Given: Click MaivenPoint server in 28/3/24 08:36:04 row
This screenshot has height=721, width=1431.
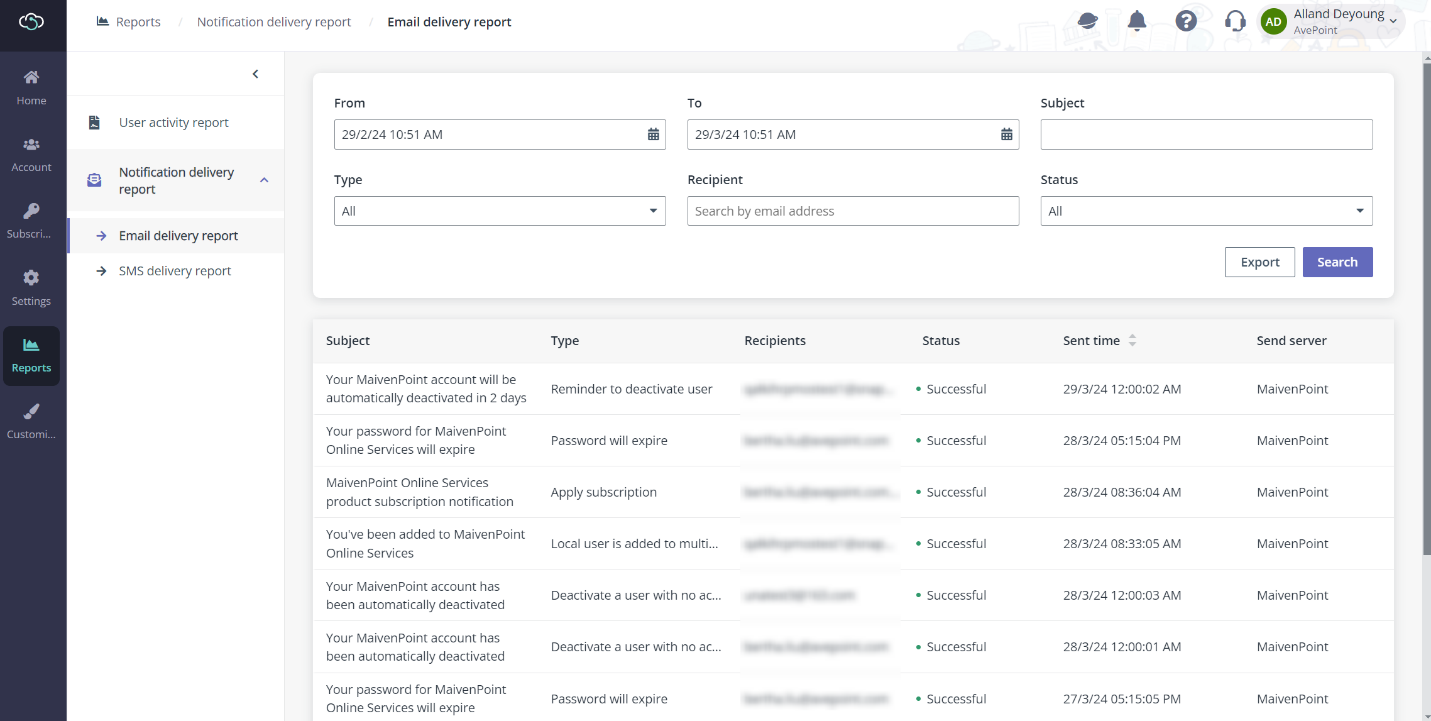Looking at the screenshot, I should (x=1293, y=492).
